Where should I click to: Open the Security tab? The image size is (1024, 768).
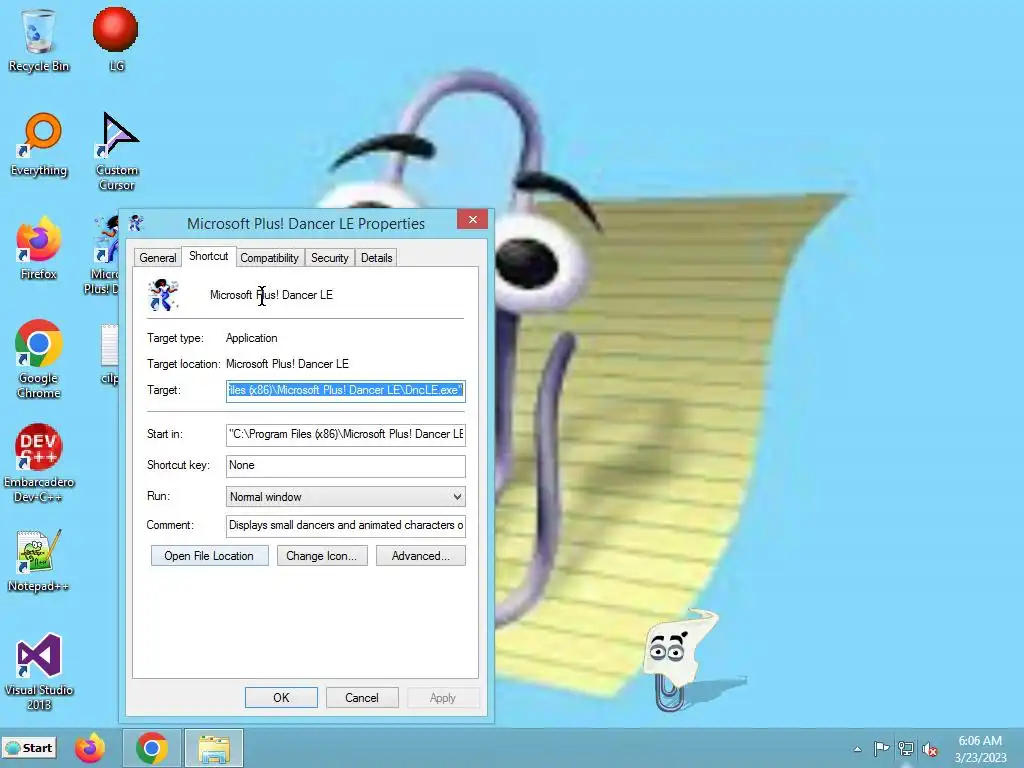click(330, 257)
